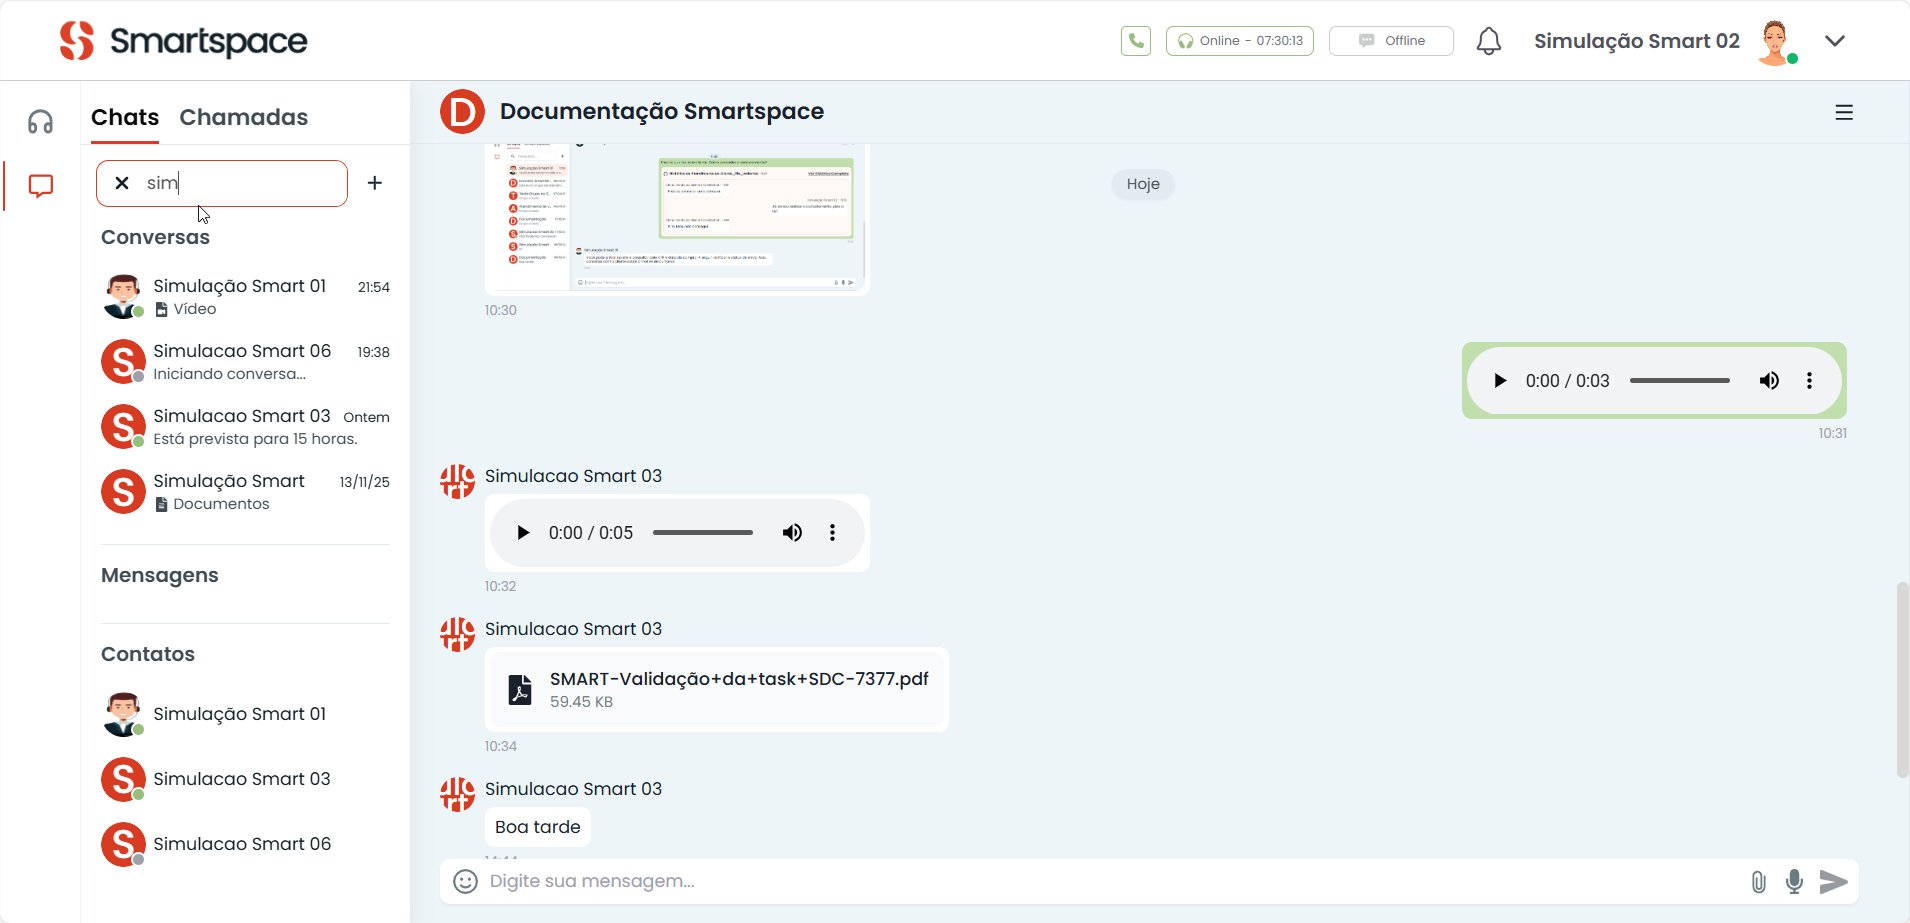Screen dimensions: 1910x923
Task: Open more options on 0:03 audio
Action: 1809,381
